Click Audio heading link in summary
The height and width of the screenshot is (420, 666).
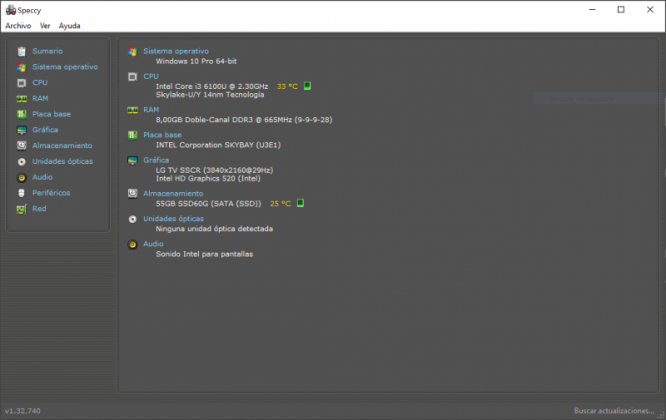click(153, 244)
